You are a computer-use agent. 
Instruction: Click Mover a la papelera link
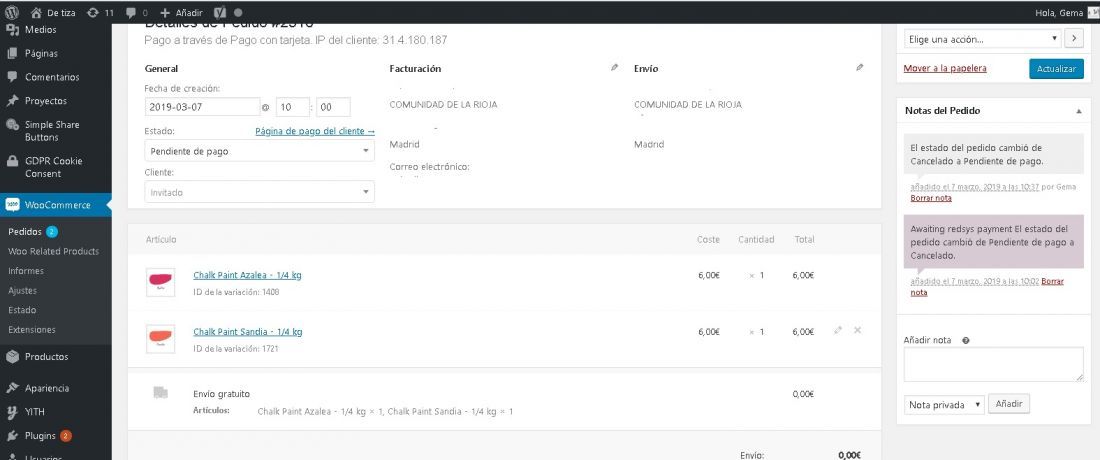click(945, 69)
